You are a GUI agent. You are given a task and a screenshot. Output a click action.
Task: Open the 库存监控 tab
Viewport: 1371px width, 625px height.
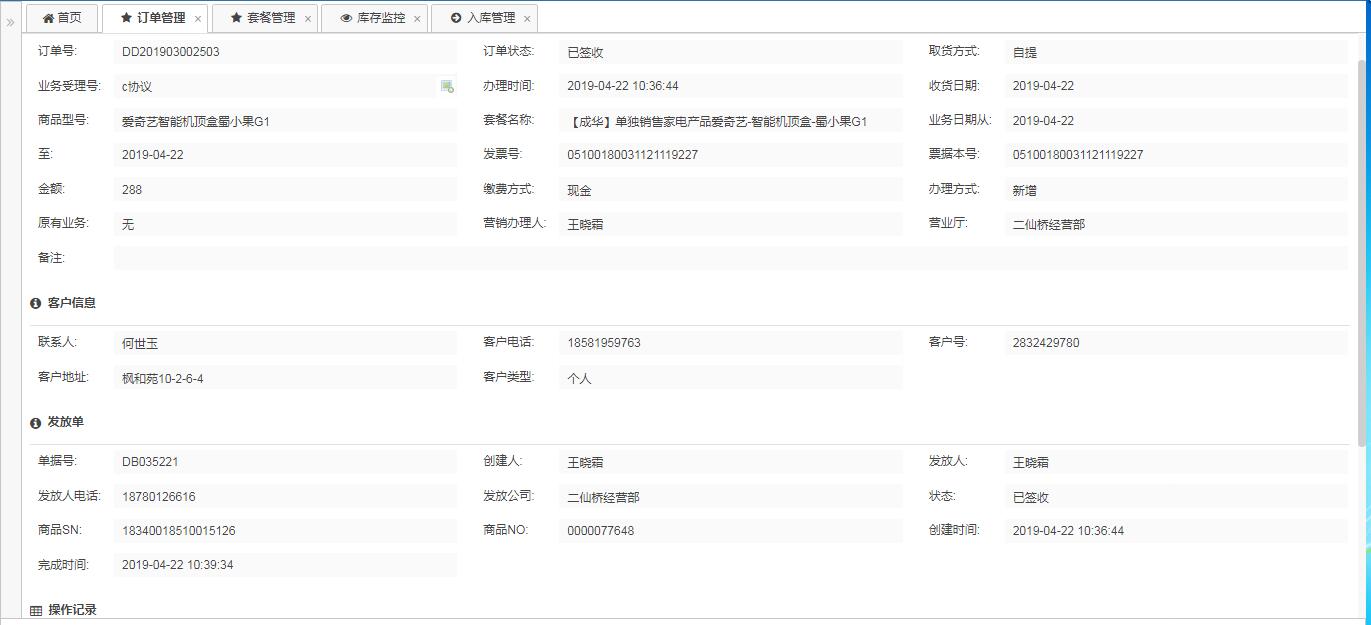372,18
